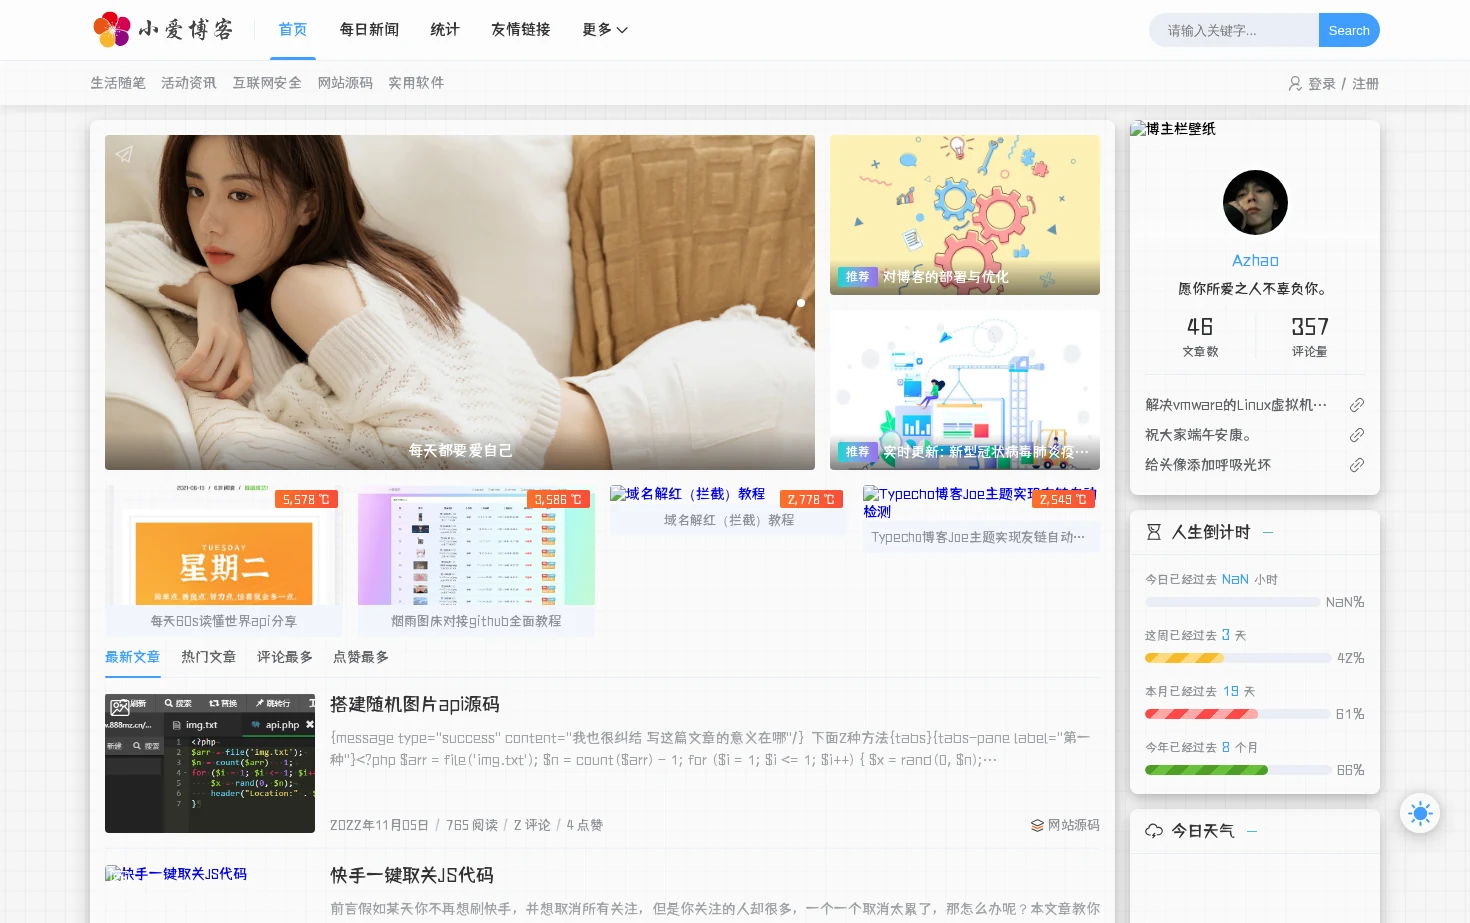Open 解决vmware的Linux虚拟机 sidebar link

coord(1236,405)
